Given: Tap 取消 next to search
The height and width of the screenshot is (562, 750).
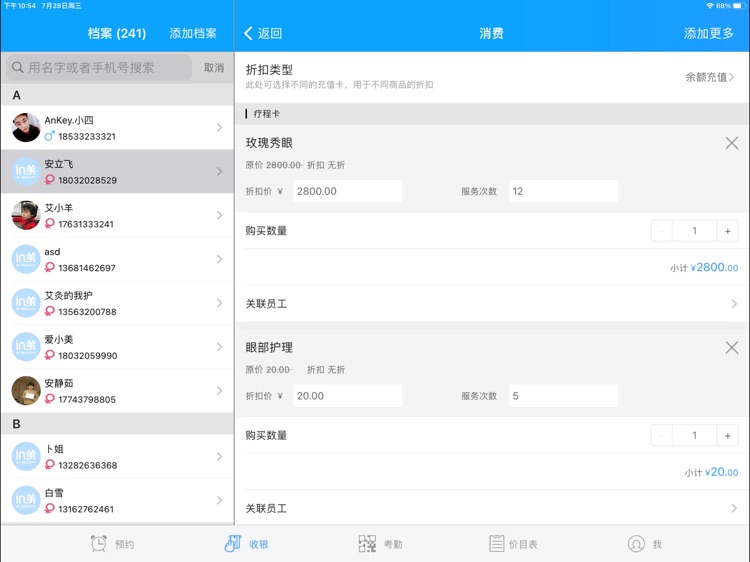Looking at the screenshot, I should point(214,67).
